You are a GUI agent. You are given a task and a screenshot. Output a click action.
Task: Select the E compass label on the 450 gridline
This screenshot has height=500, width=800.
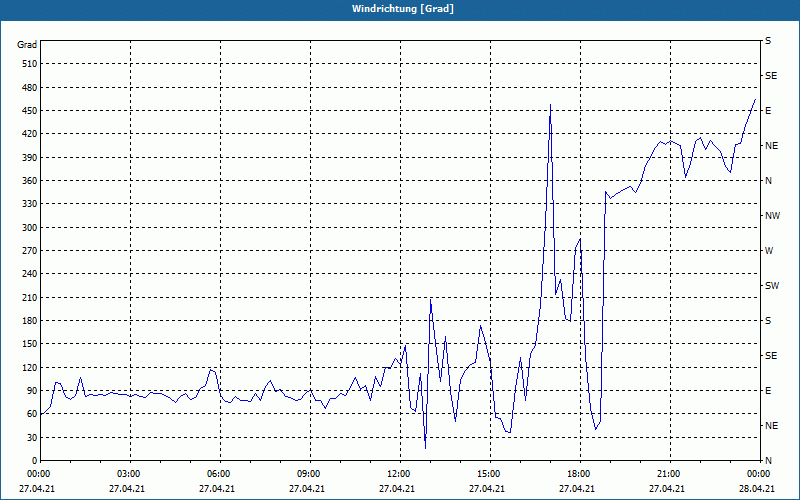click(x=768, y=111)
